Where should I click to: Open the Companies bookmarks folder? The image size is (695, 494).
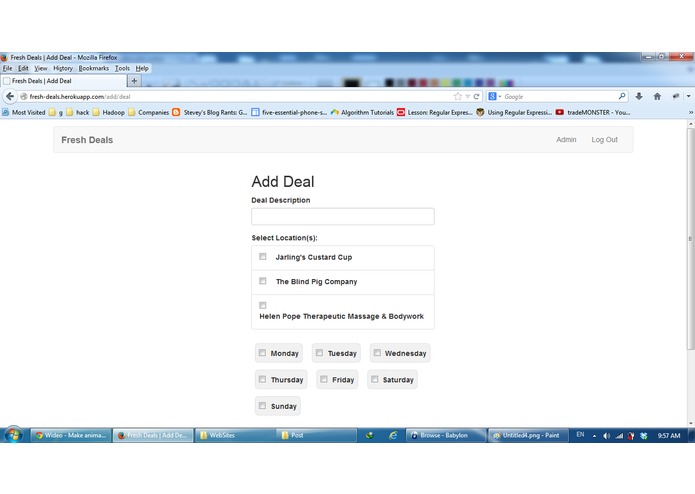pyautogui.click(x=148, y=113)
